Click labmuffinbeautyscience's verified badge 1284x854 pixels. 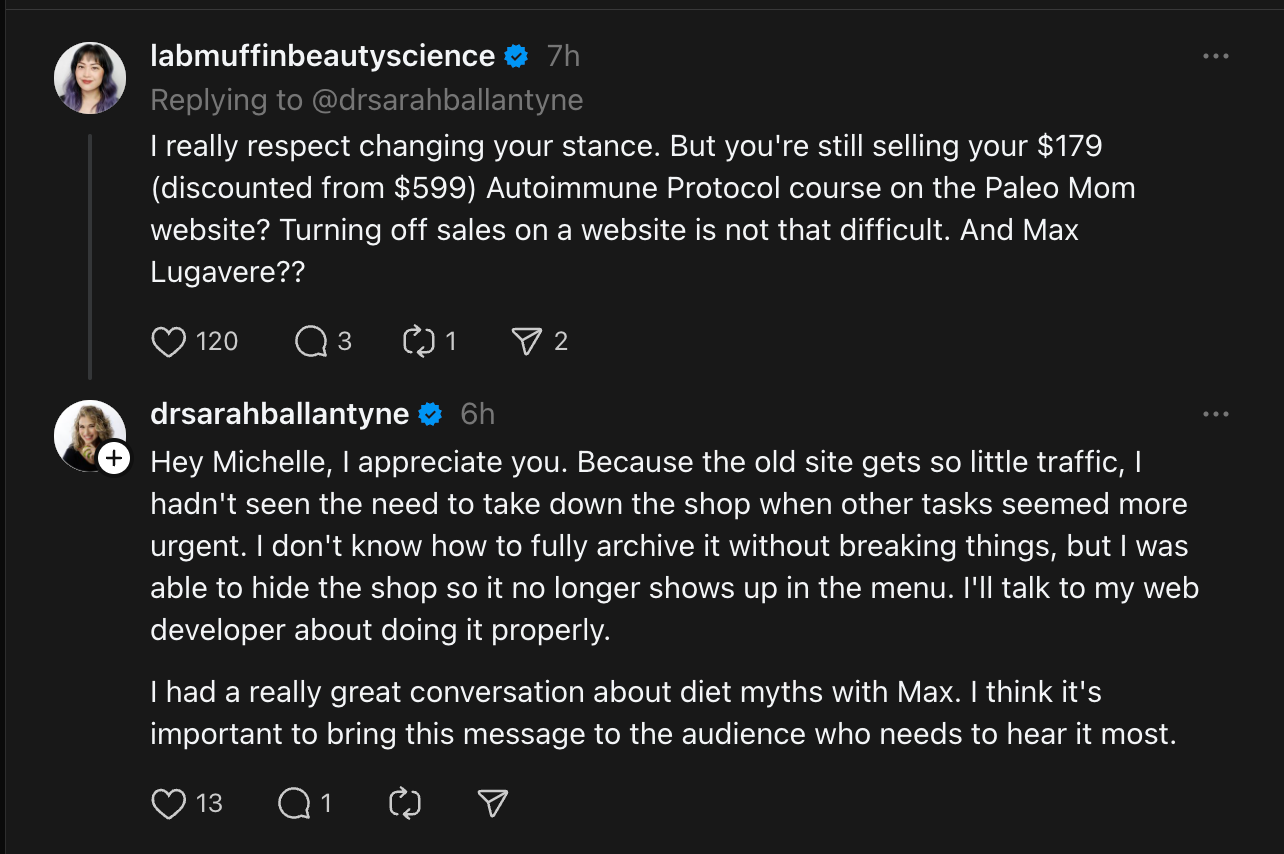pyautogui.click(x=517, y=57)
